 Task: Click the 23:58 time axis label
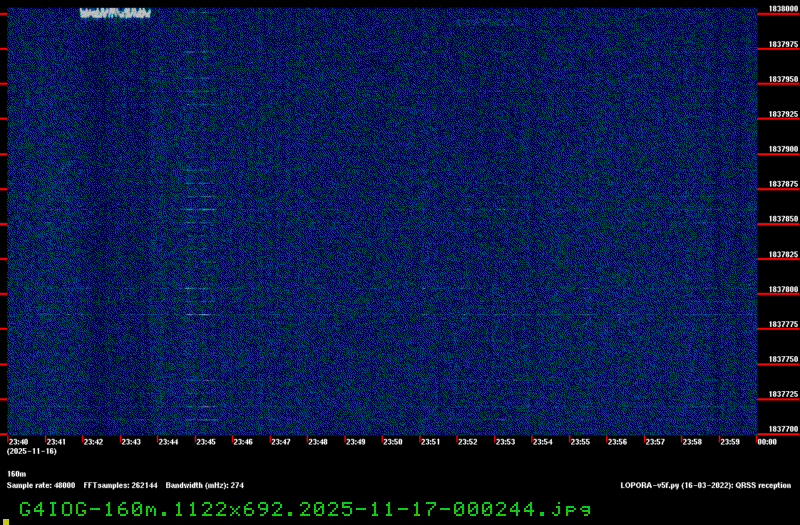pos(692,441)
